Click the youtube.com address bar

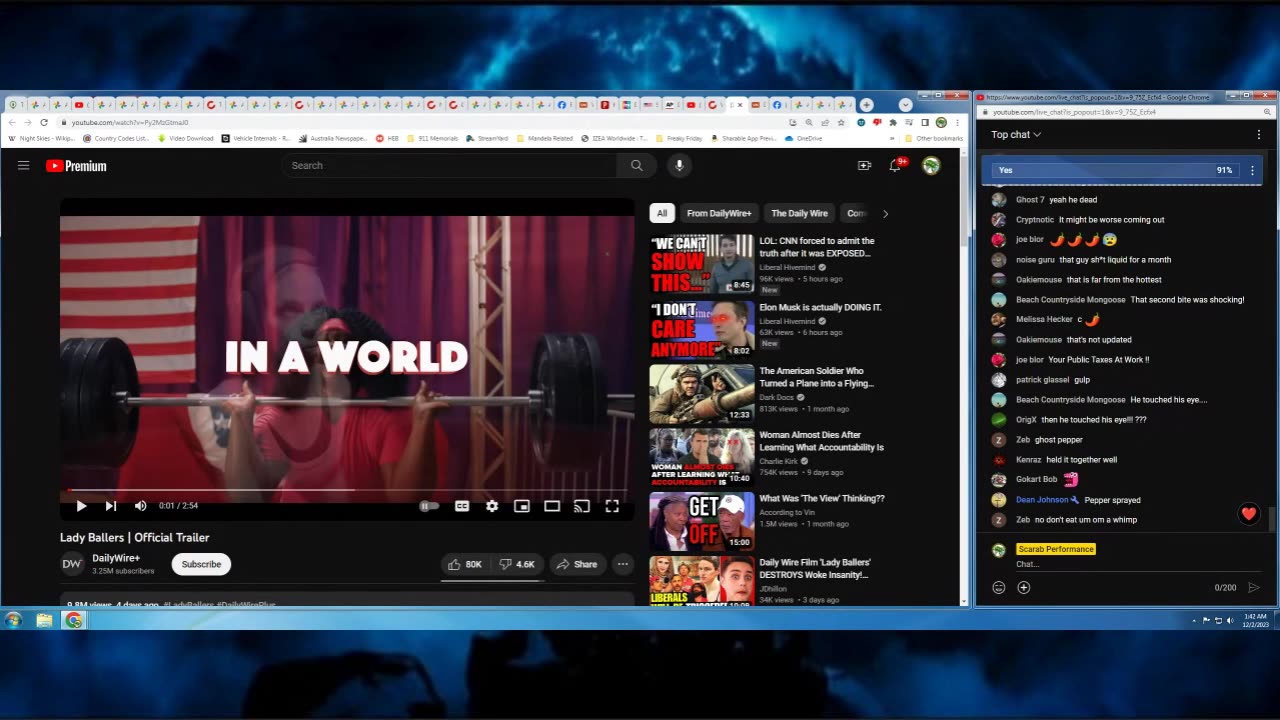click(420, 122)
